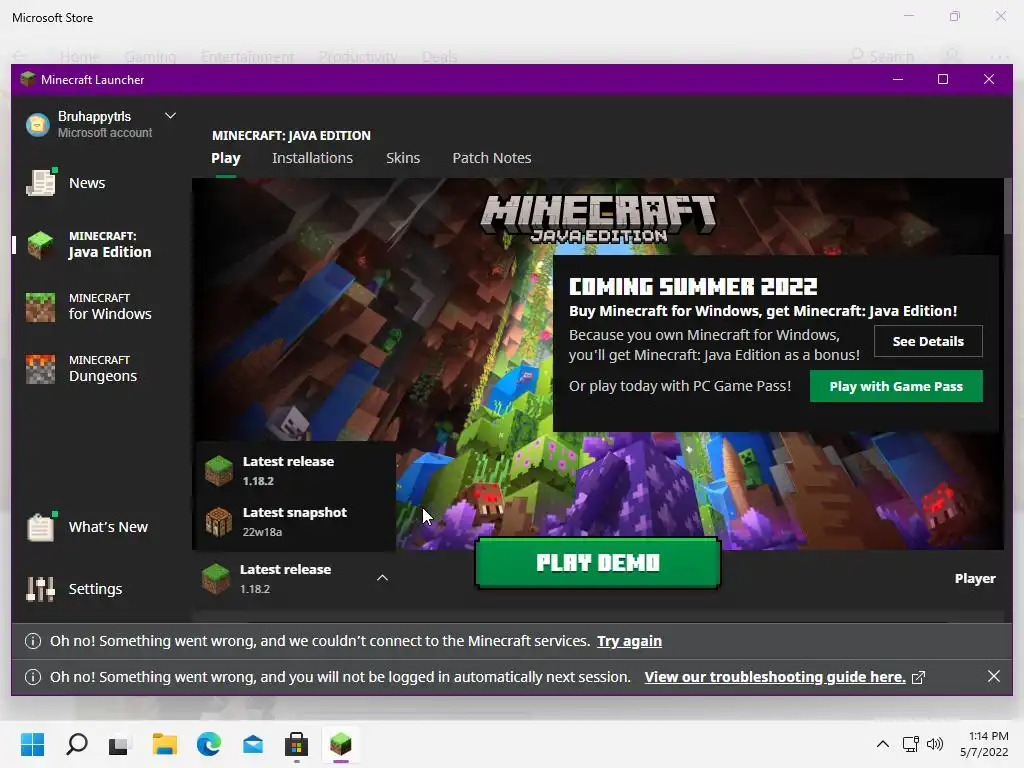
Task: Switch to the Play tab
Action: point(226,158)
